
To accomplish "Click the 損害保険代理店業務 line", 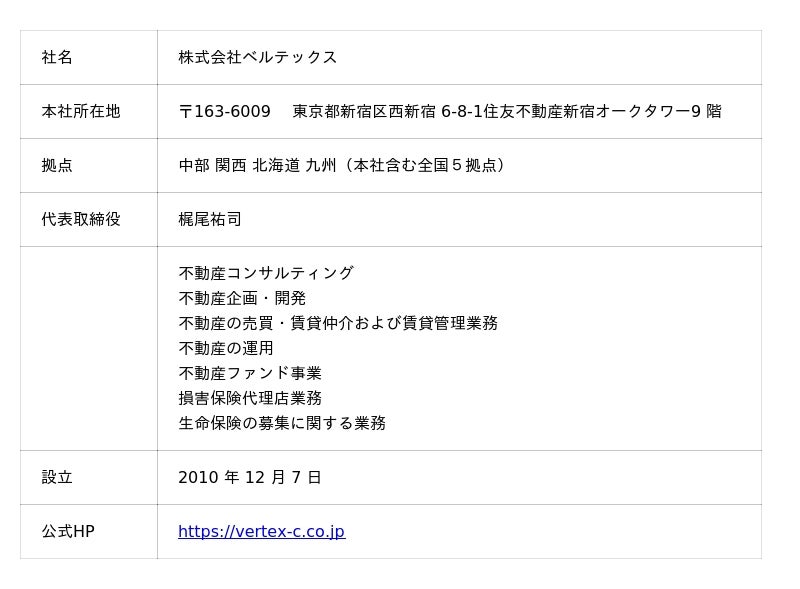I will click(250, 399).
